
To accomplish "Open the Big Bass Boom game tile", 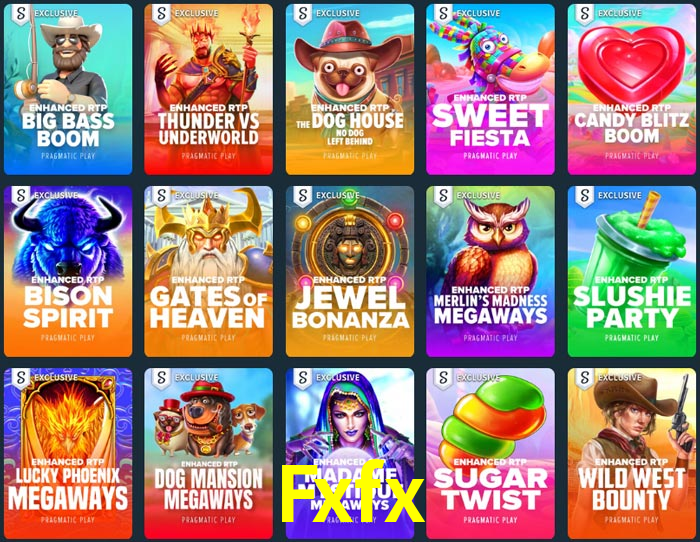I will click(x=68, y=89).
